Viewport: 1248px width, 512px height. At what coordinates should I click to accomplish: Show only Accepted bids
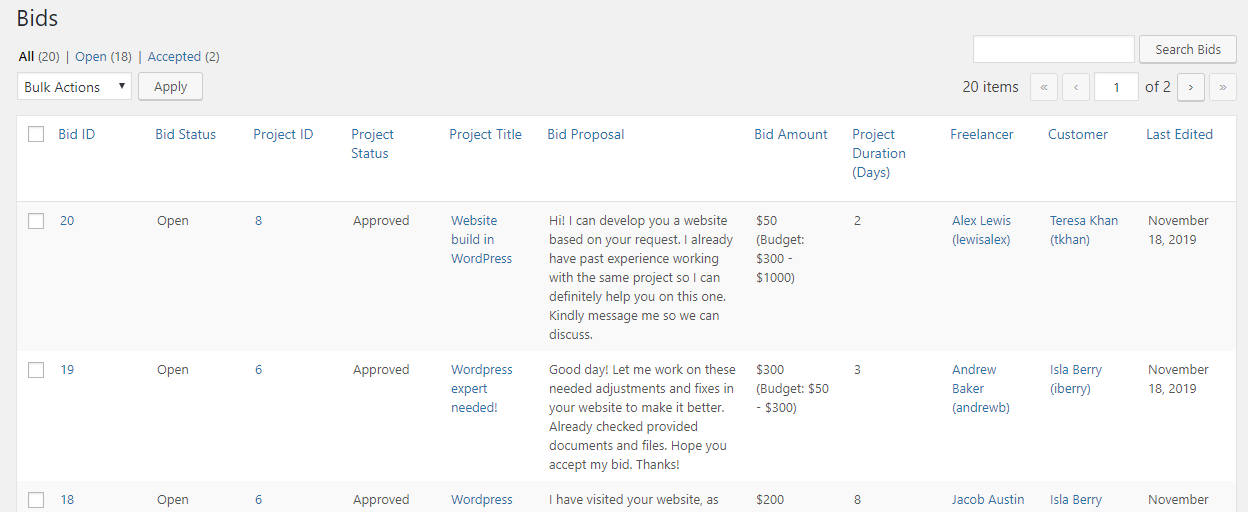[x=174, y=57]
